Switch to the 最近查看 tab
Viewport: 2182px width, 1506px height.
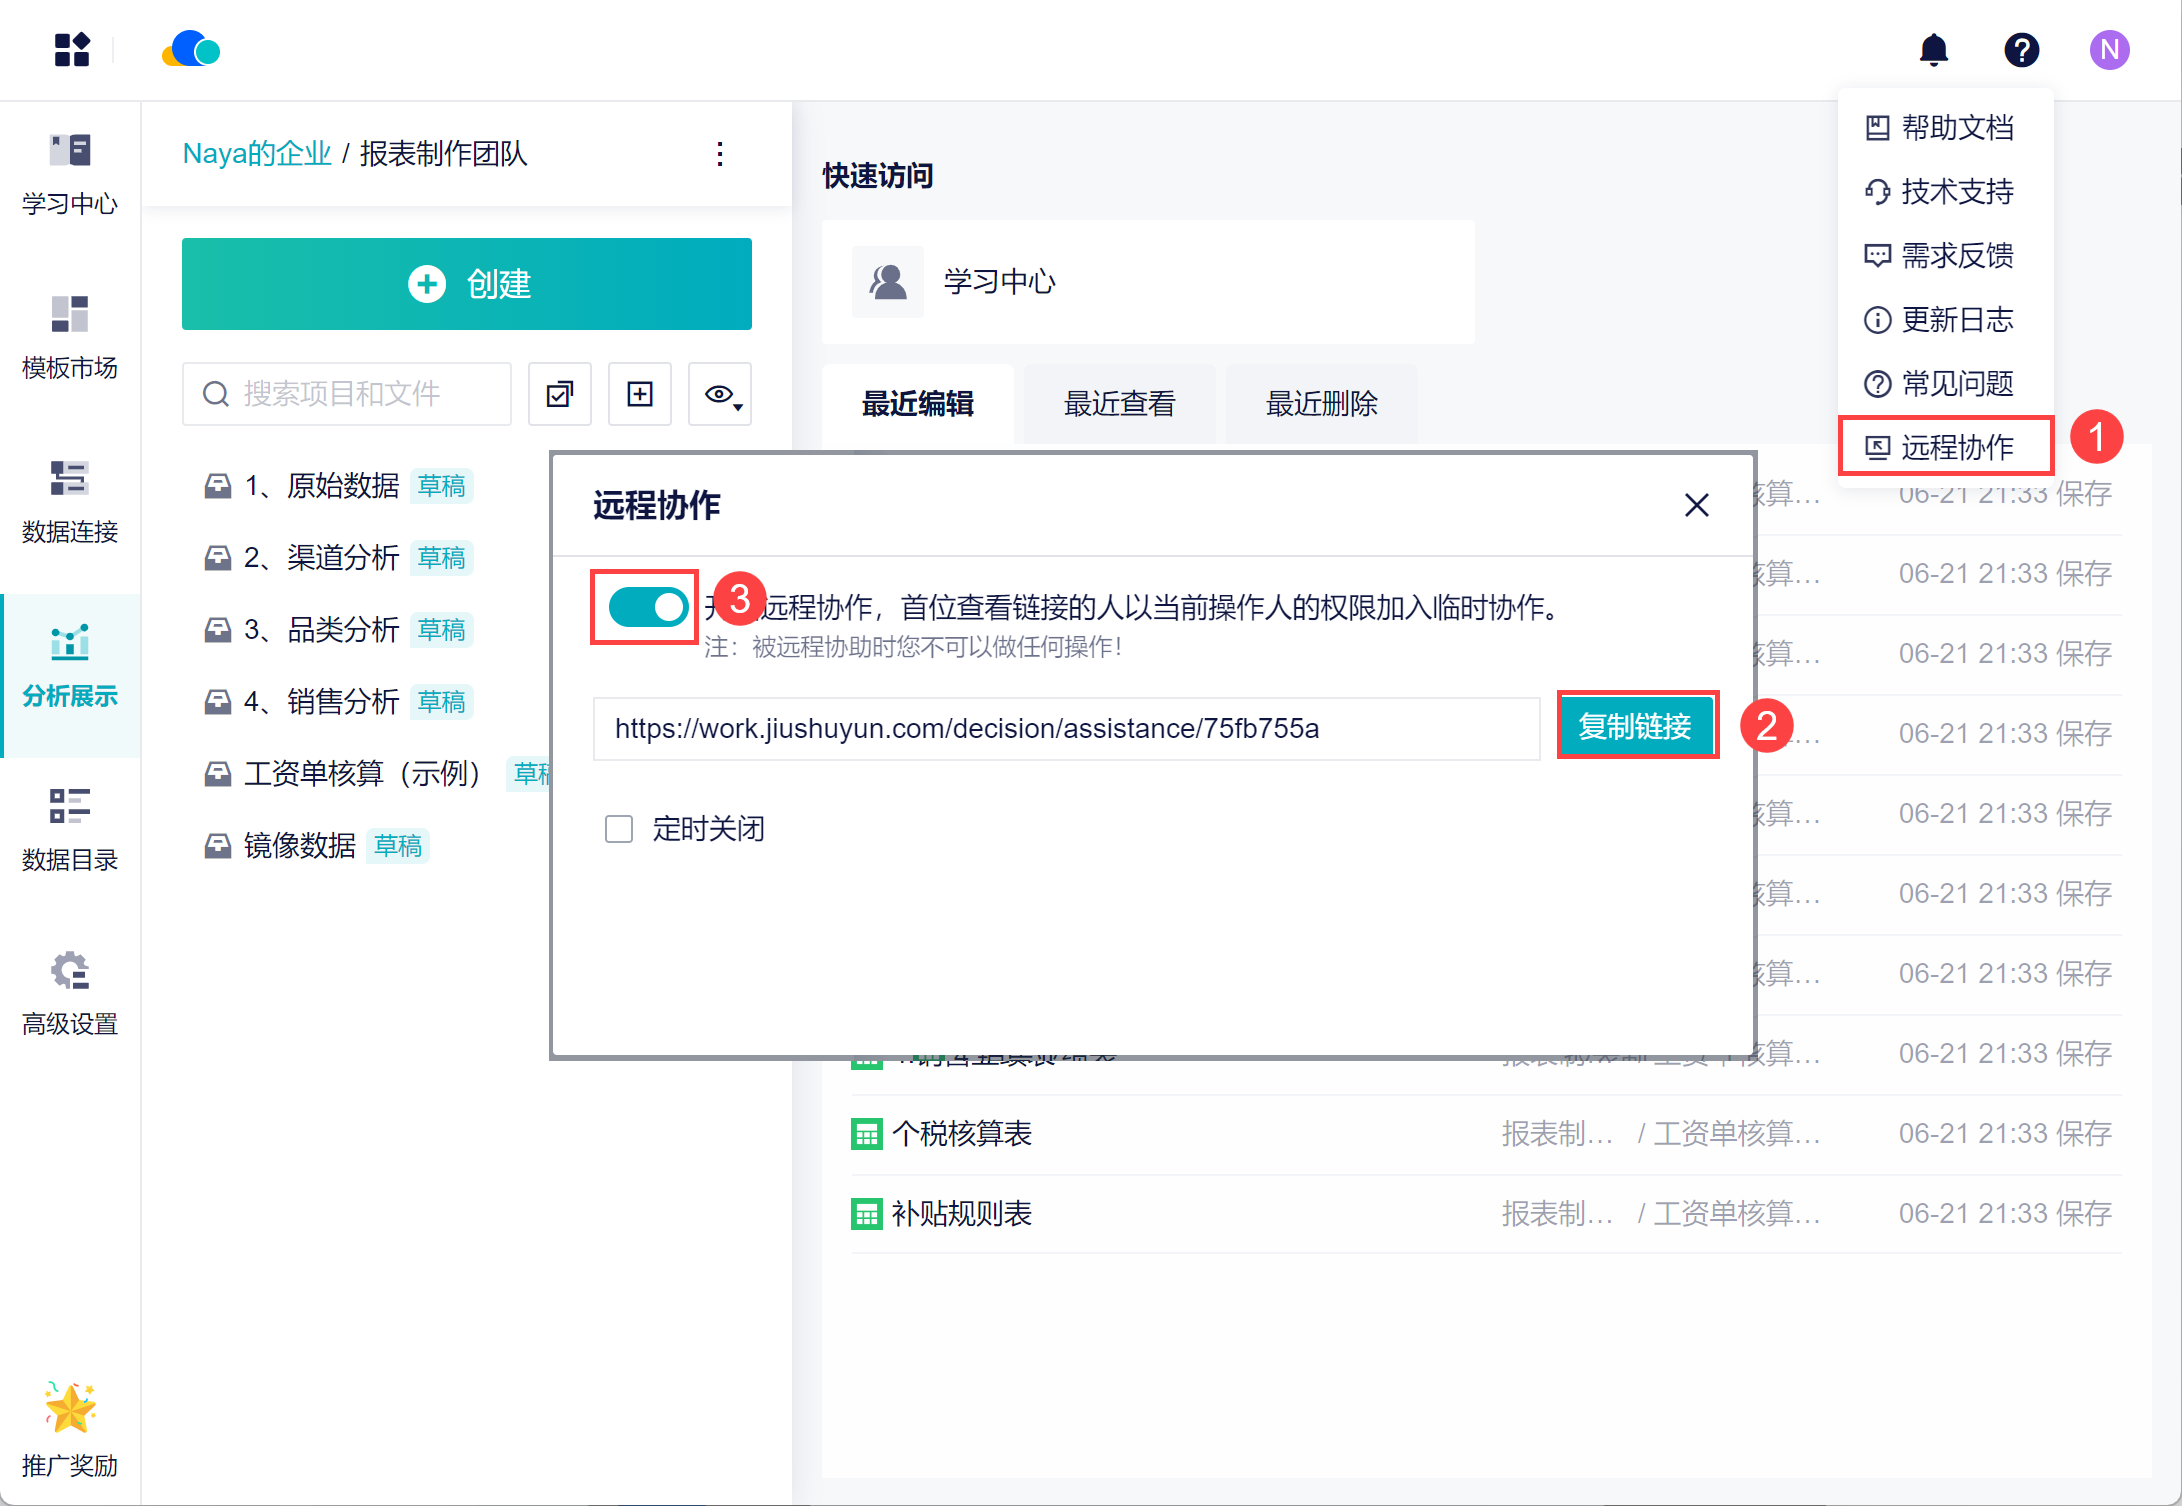pyautogui.click(x=1119, y=404)
